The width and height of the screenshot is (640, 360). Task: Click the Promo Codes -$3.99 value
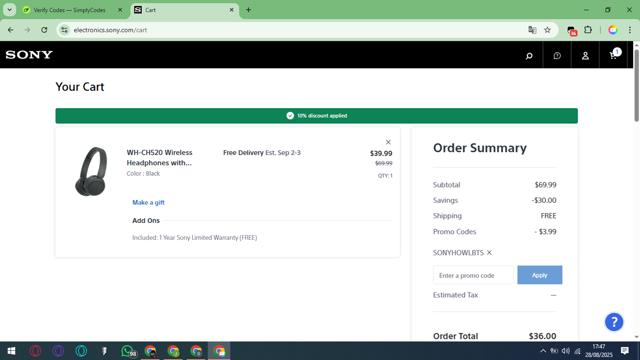click(x=545, y=231)
